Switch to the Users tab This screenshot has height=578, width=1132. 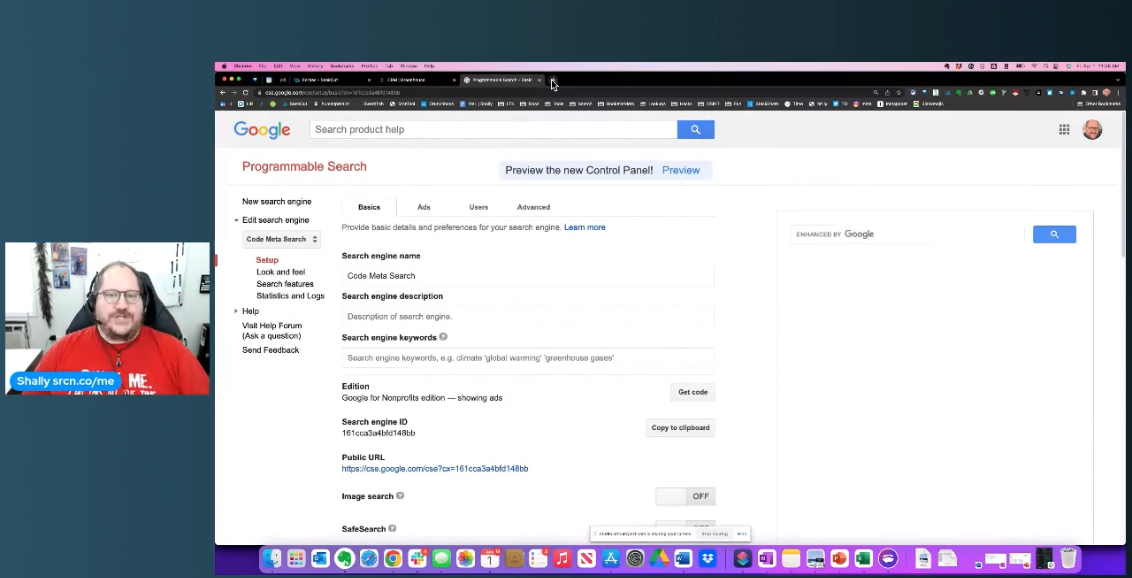479,207
